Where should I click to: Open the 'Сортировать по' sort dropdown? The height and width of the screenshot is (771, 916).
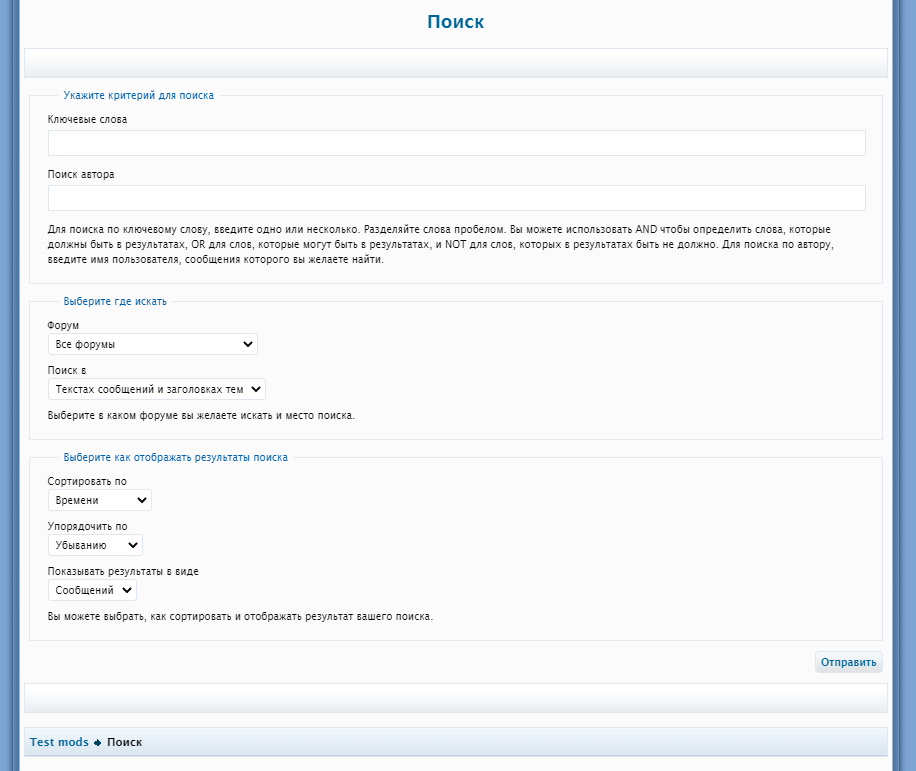pyautogui.click(x=99, y=500)
